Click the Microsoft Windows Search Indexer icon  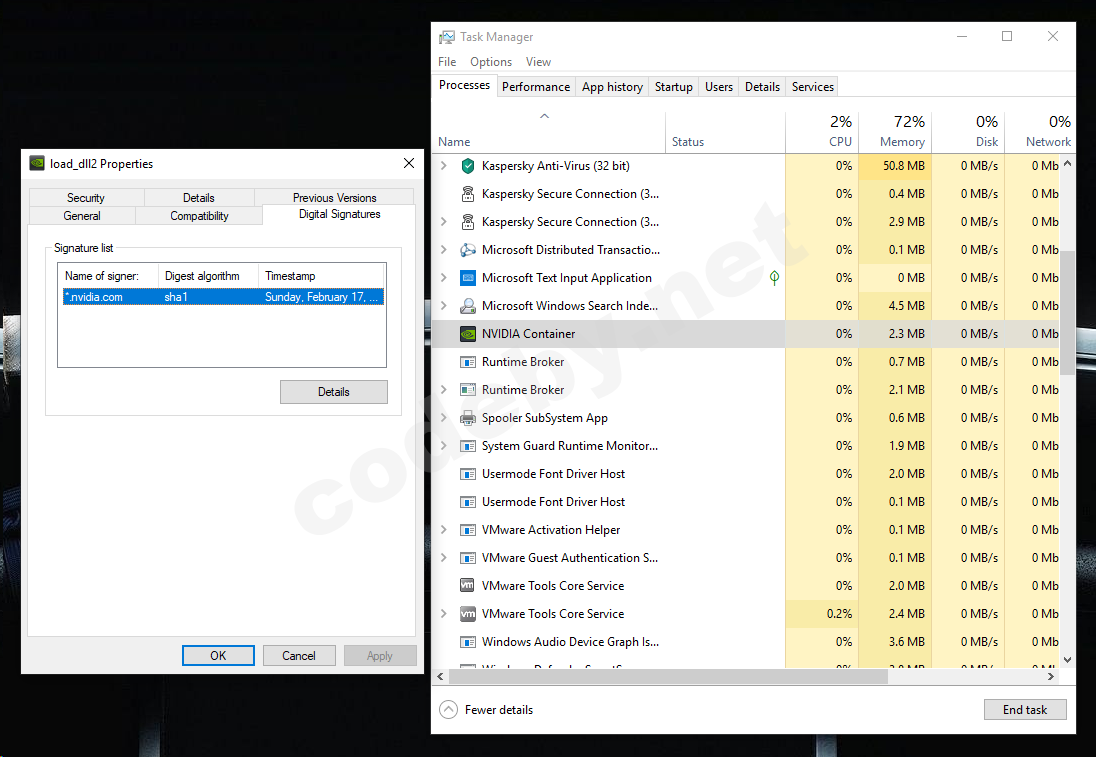(467, 306)
